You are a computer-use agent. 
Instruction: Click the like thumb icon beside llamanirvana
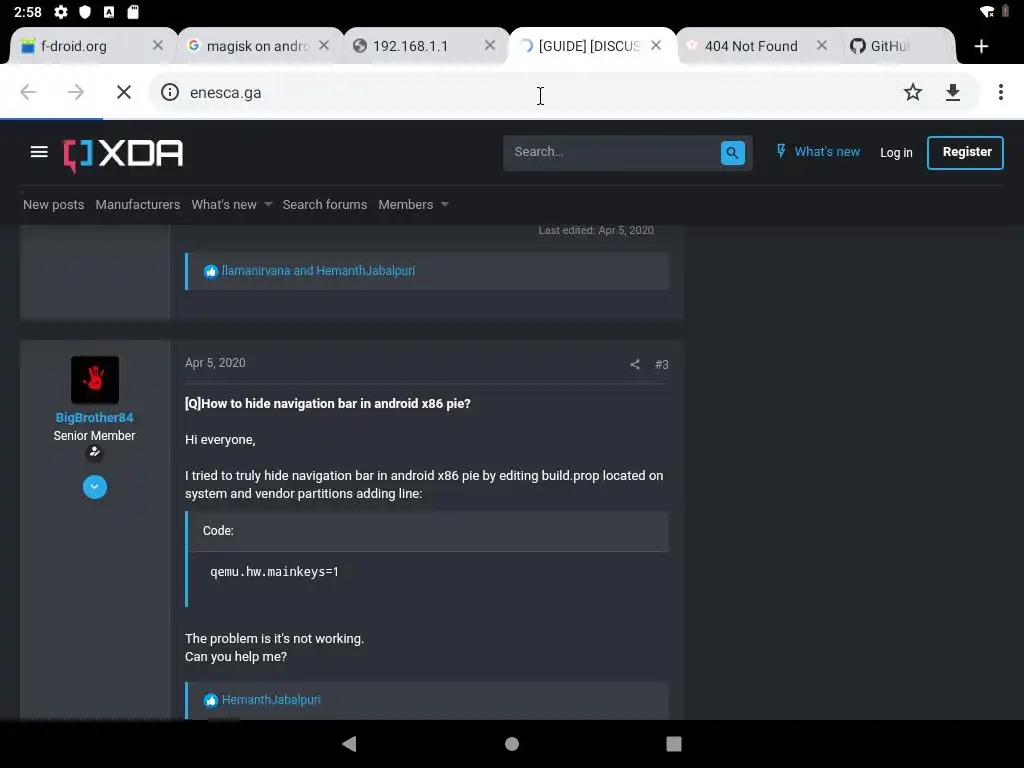(210, 272)
